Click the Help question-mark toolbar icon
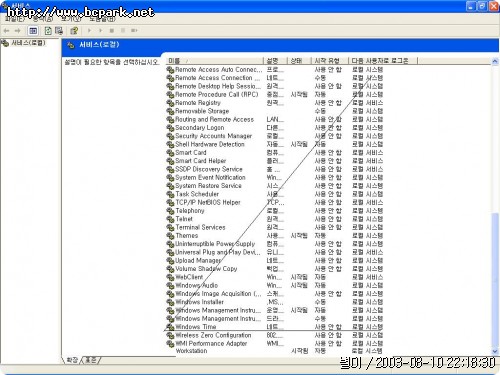Viewport: 500px width, 375px height. click(x=74, y=31)
